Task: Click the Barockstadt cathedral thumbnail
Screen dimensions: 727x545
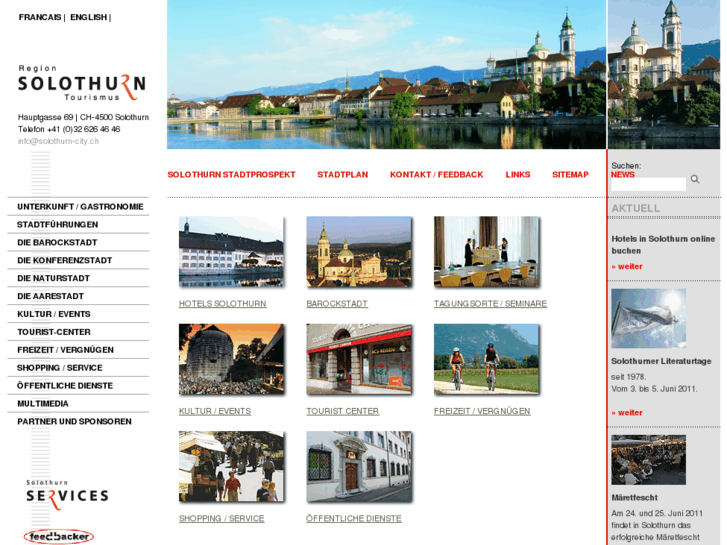Action: click(x=358, y=251)
